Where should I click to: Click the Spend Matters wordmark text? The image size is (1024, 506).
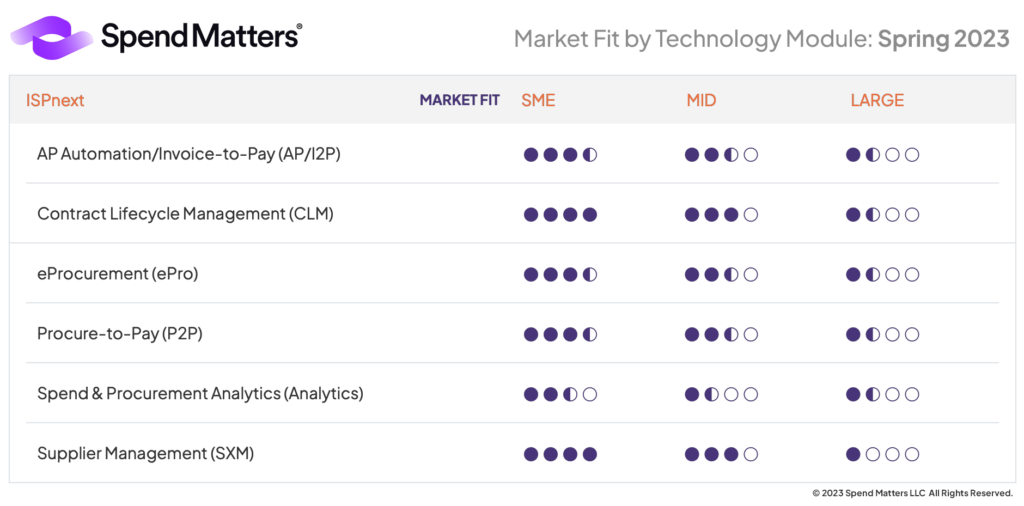pyautogui.click(x=201, y=37)
